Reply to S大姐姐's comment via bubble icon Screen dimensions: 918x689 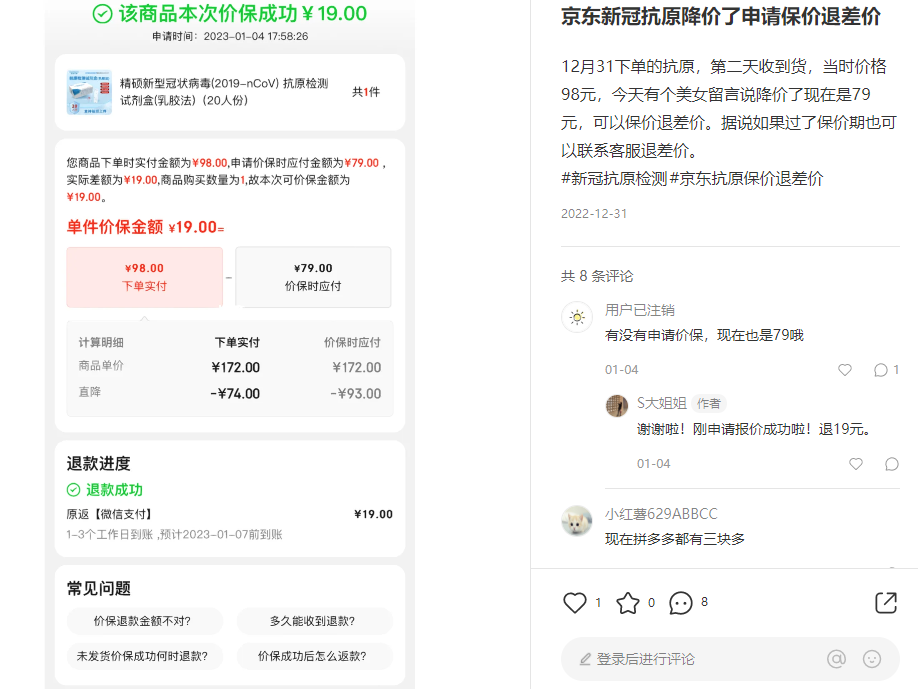pyautogui.click(x=892, y=464)
